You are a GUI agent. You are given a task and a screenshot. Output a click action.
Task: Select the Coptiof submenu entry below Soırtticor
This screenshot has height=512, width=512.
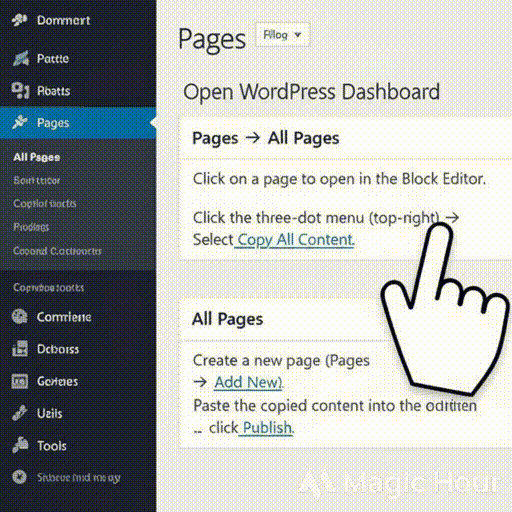click(x=45, y=203)
